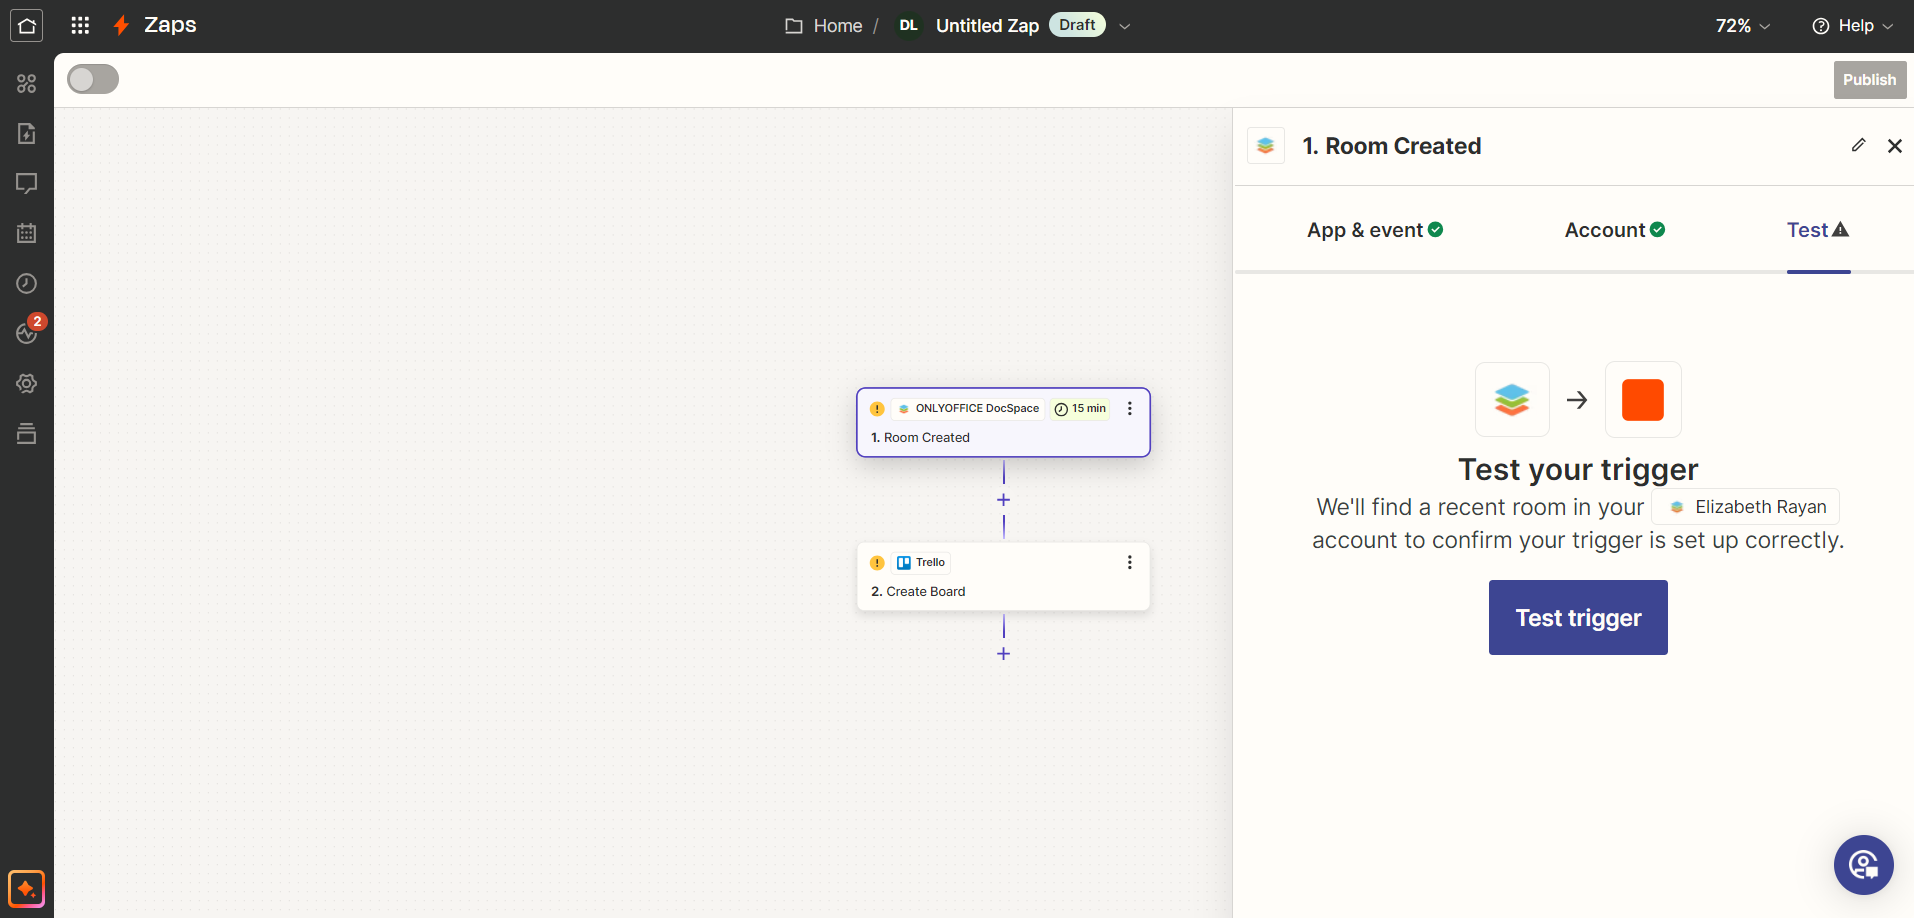Click the Publish button
The width and height of the screenshot is (1914, 918).
click(x=1869, y=80)
